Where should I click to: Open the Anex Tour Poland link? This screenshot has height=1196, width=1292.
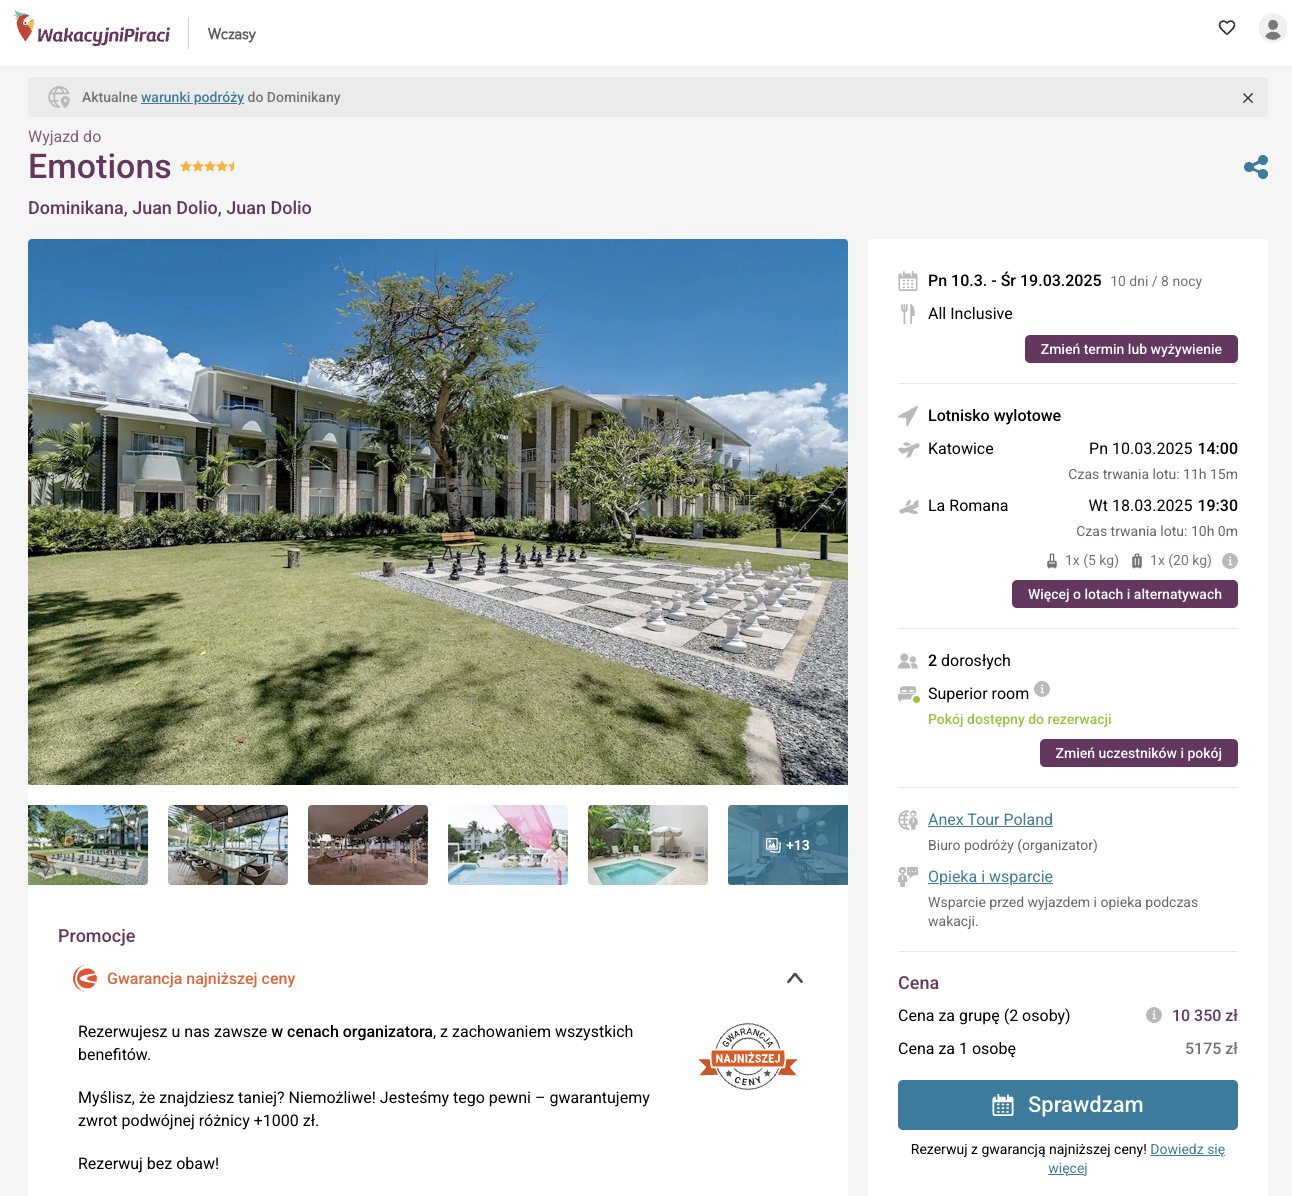990,819
